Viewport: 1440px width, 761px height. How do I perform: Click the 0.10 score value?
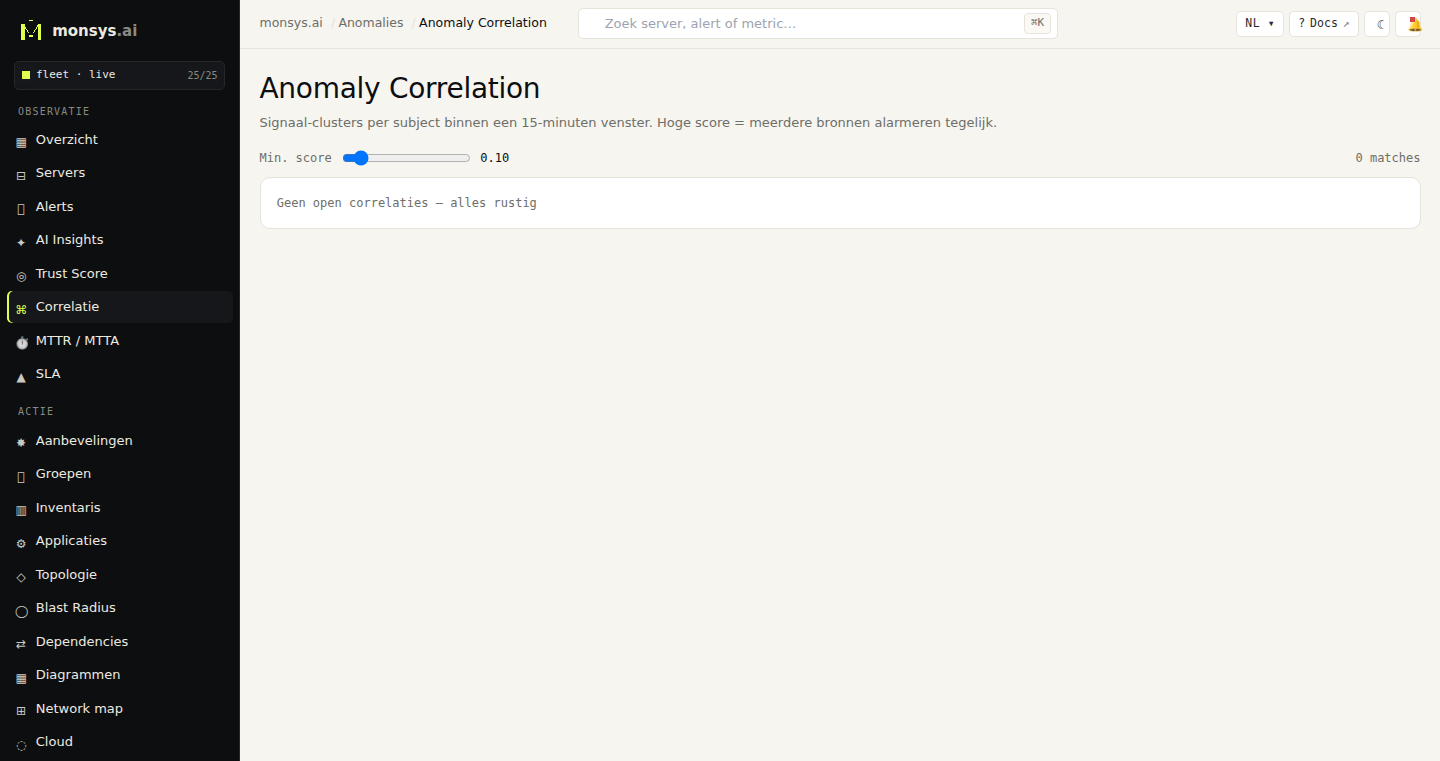click(x=495, y=158)
